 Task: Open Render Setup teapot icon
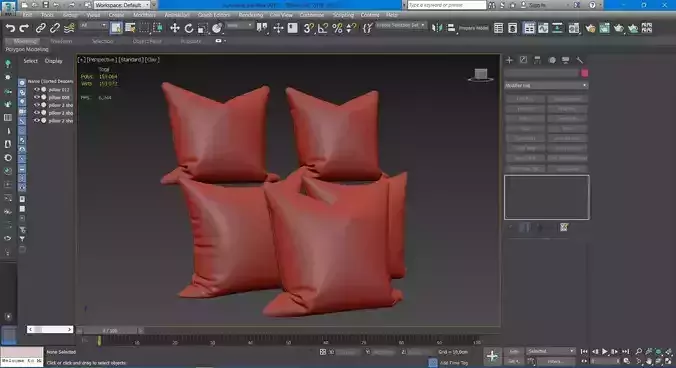coord(590,28)
